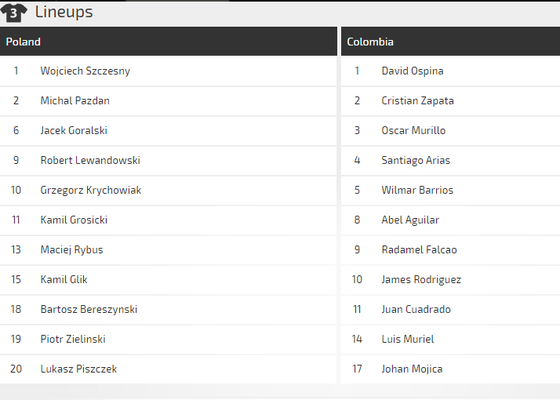
Task: Click Juan Cuadrado in the list
Action: click(416, 309)
